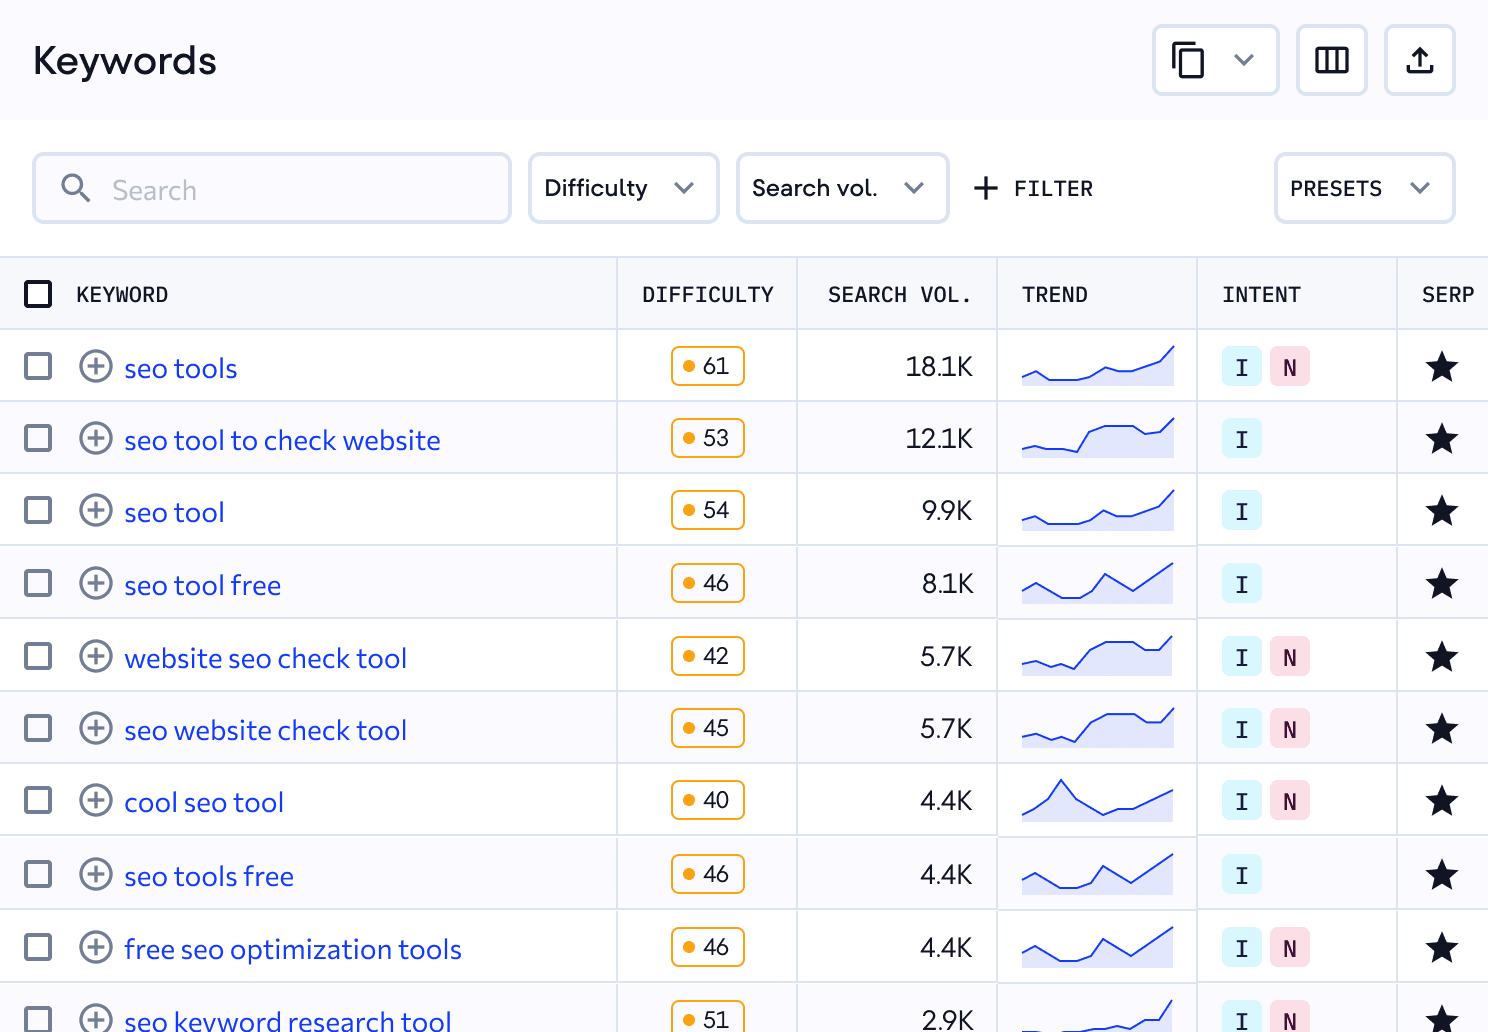Check the 'website seo check tool' checkbox
1488x1032 pixels.
pyautogui.click(x=38, y=656)
